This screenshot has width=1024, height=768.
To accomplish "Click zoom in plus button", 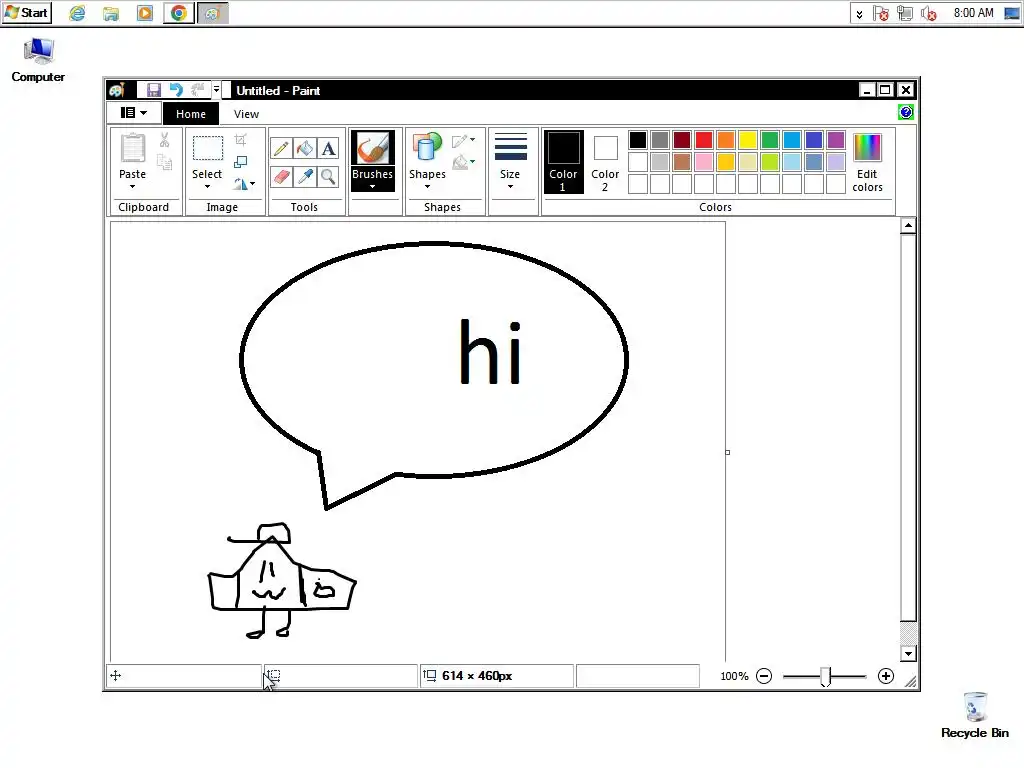I will [x=886, y=676].
